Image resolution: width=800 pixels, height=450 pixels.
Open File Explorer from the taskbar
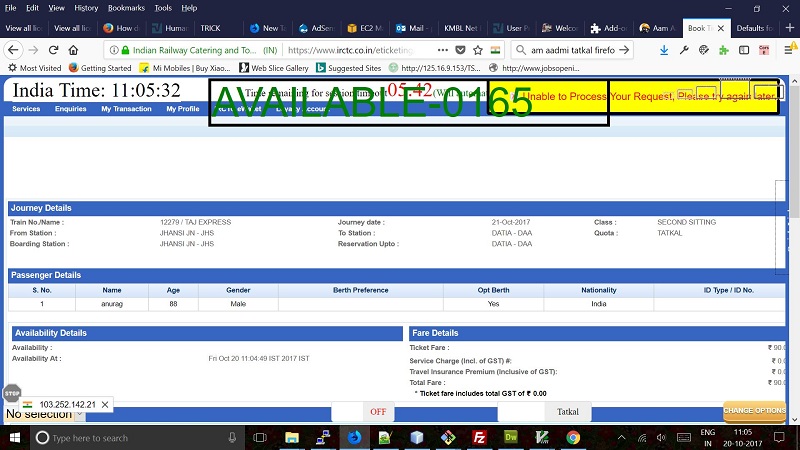[x=292, y=437]
